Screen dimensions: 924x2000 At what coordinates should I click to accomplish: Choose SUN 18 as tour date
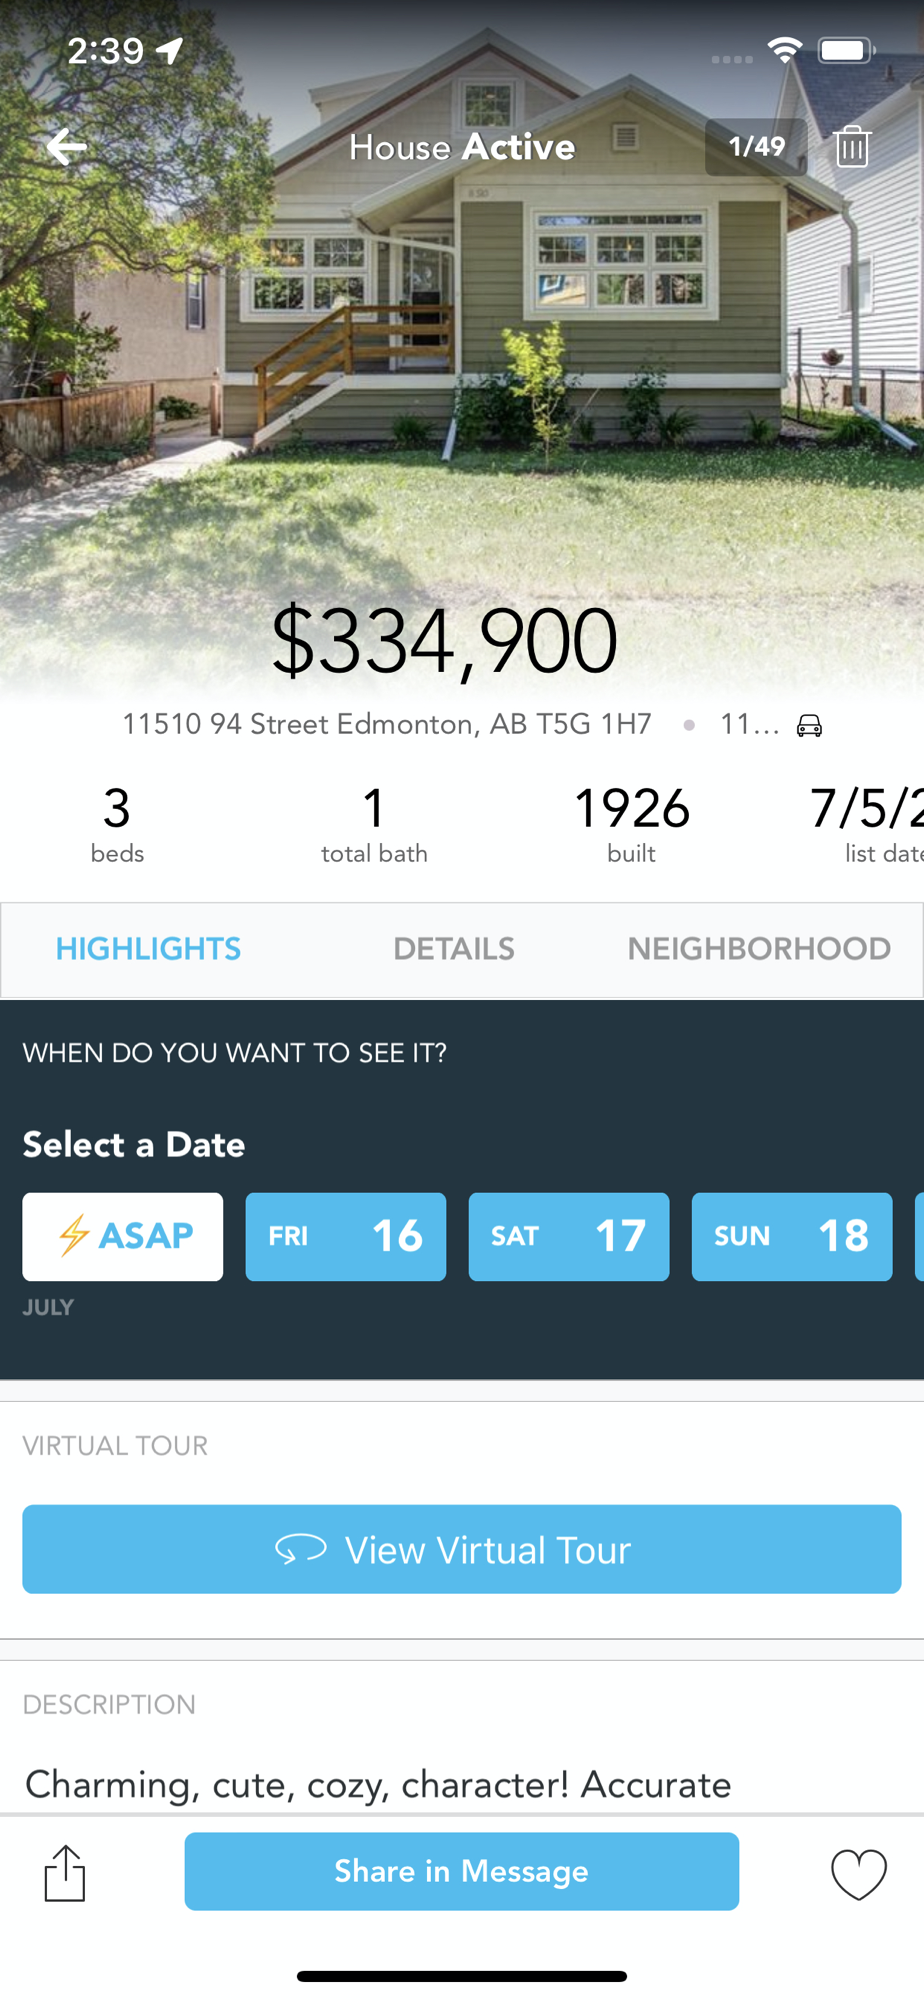[792, 1236]
